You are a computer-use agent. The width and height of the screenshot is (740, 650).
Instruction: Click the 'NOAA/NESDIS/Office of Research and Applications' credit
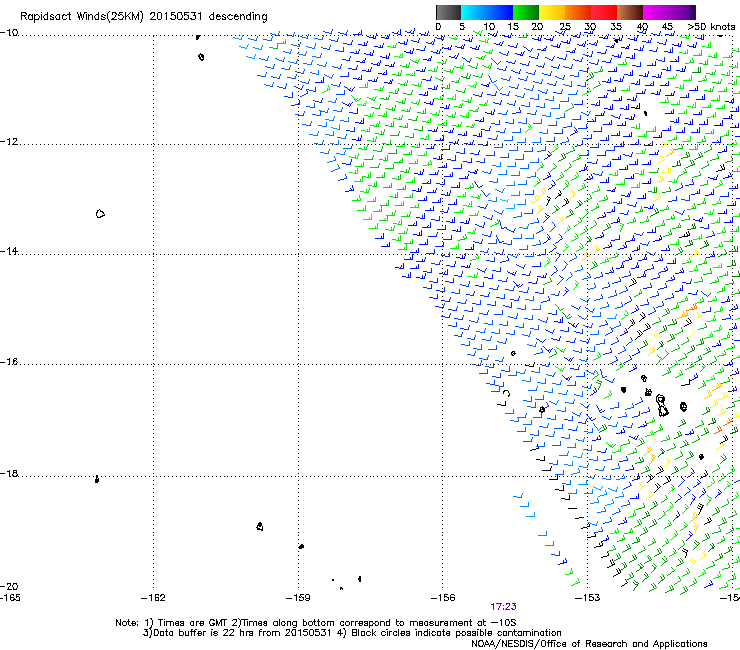point(589,644)
